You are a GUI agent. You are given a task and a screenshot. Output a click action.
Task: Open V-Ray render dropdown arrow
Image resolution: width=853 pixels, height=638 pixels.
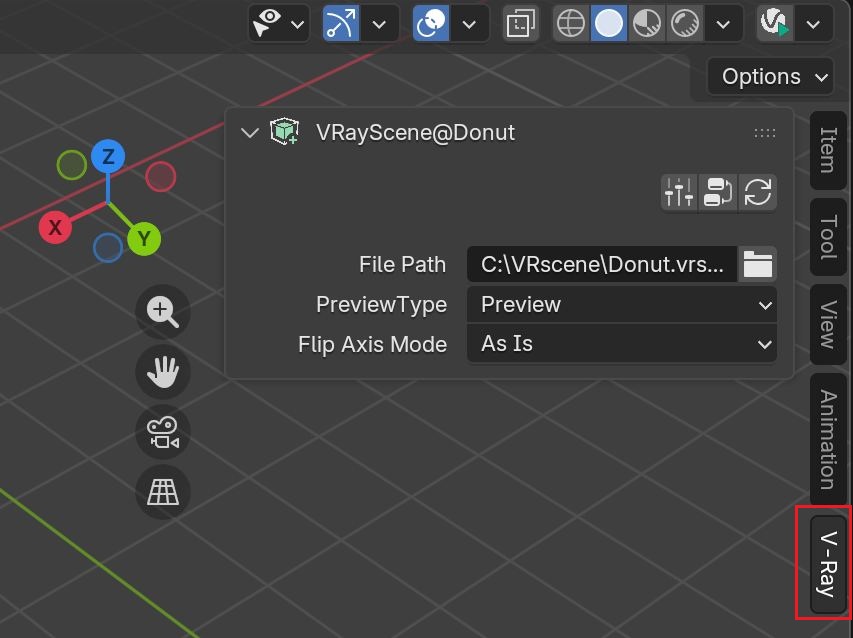(813, 24)
